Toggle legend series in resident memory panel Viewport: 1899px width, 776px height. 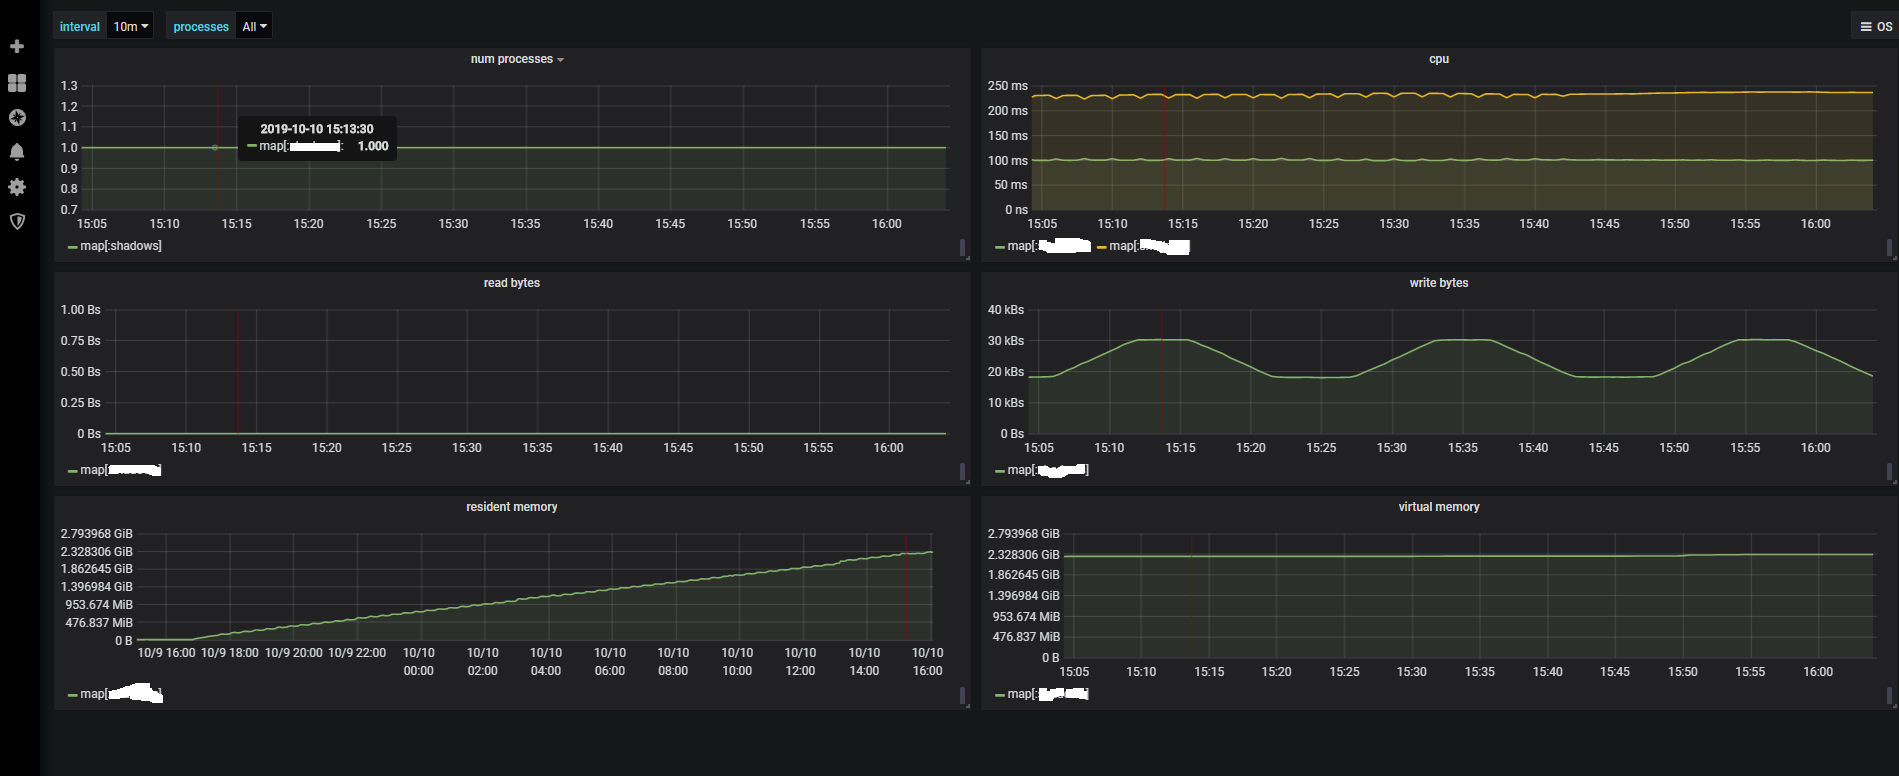[x=121, y=694]
